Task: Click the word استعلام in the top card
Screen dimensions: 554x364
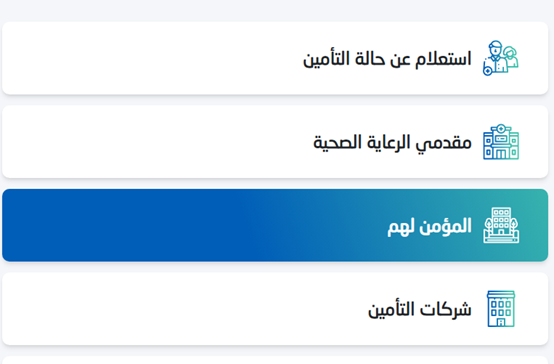Action: [443, 59]
